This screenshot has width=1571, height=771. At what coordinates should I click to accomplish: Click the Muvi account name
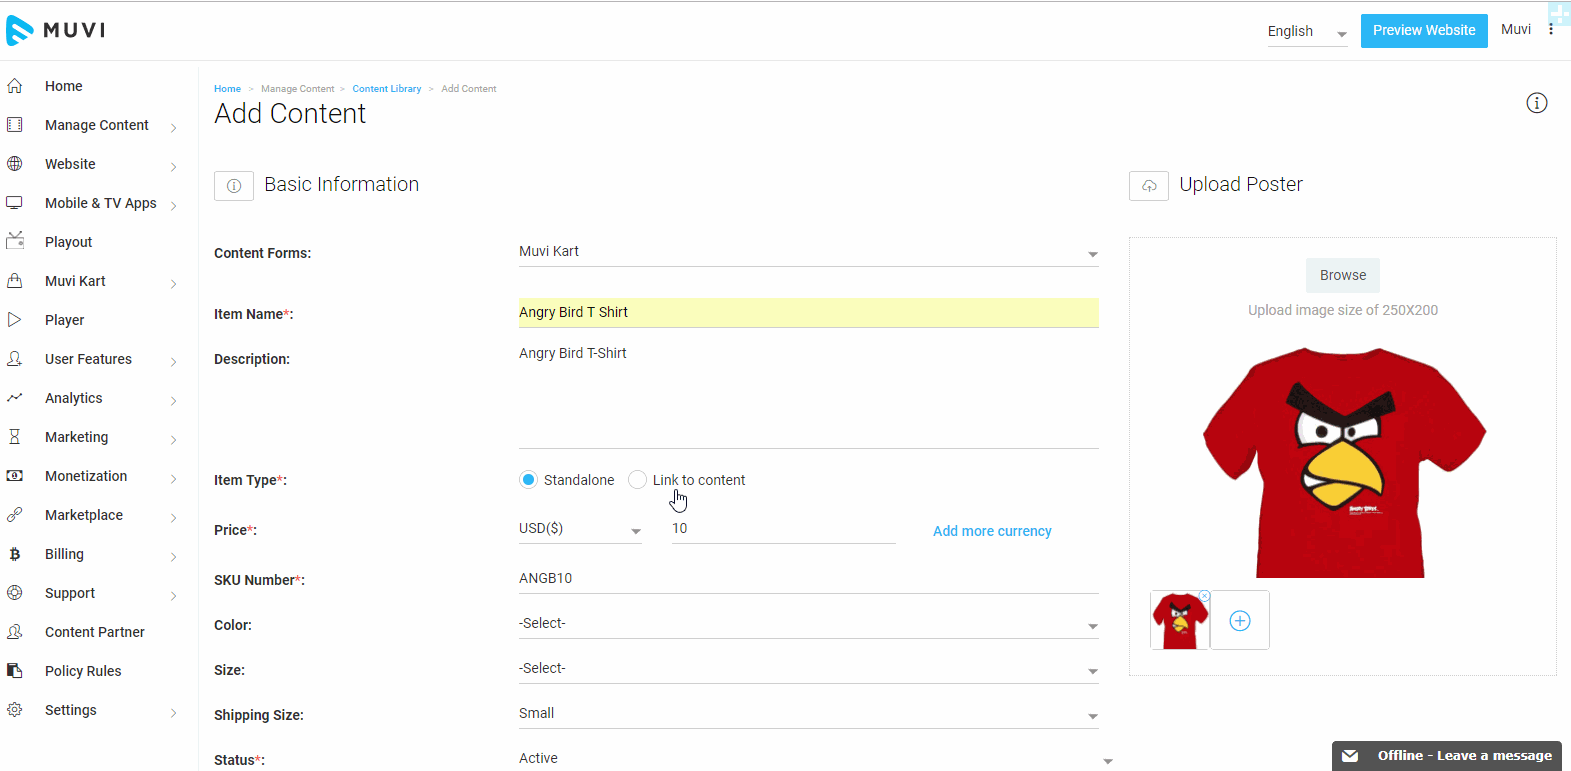[1516, 29]
